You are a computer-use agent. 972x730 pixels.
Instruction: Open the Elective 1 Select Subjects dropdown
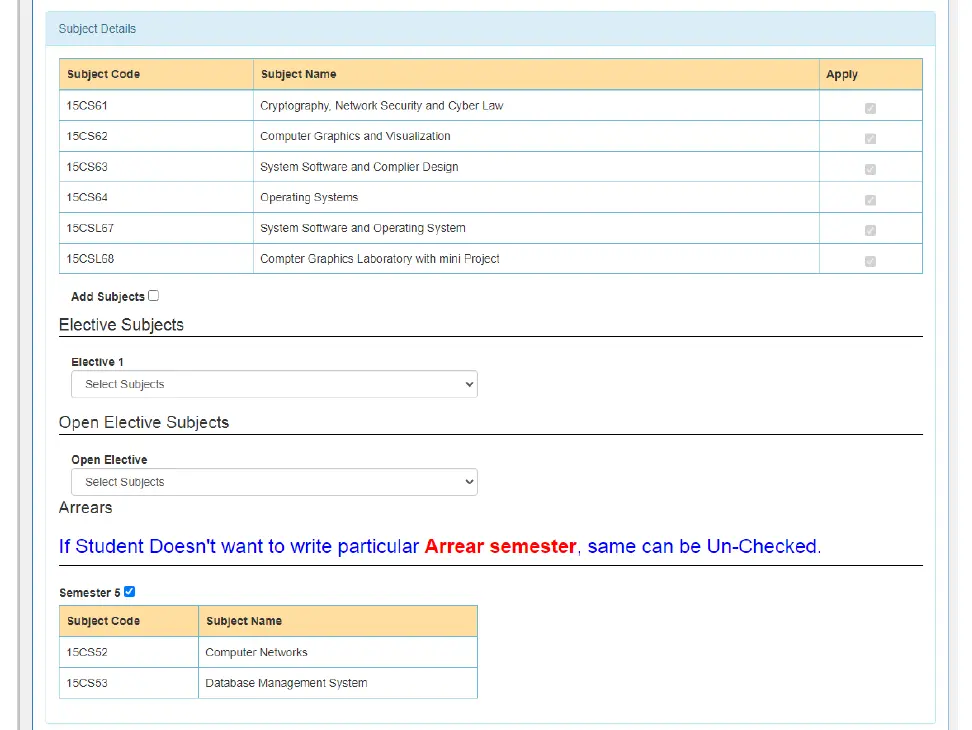[274, 384]
